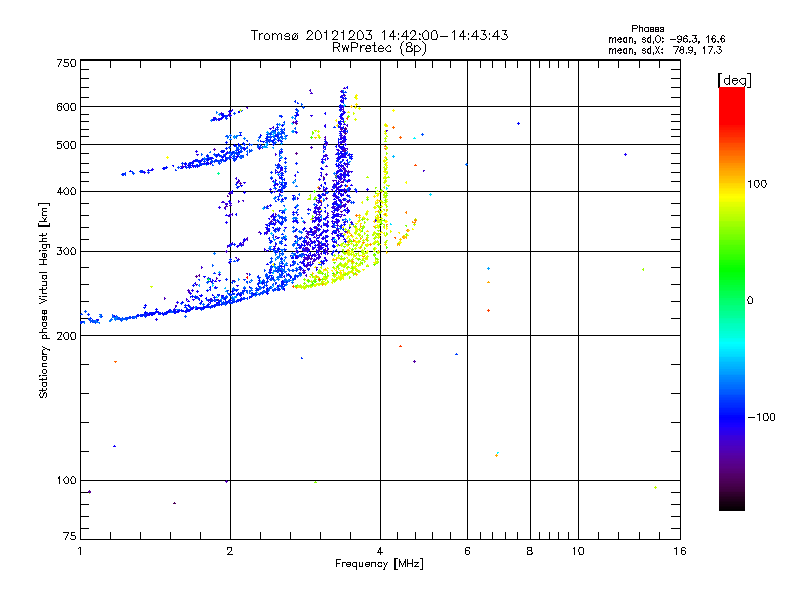The width and height of the screenshot is (800, 600).
Task: Click the 'Frequency [MHz]' x-axis title
Action: tap(379, 563)
